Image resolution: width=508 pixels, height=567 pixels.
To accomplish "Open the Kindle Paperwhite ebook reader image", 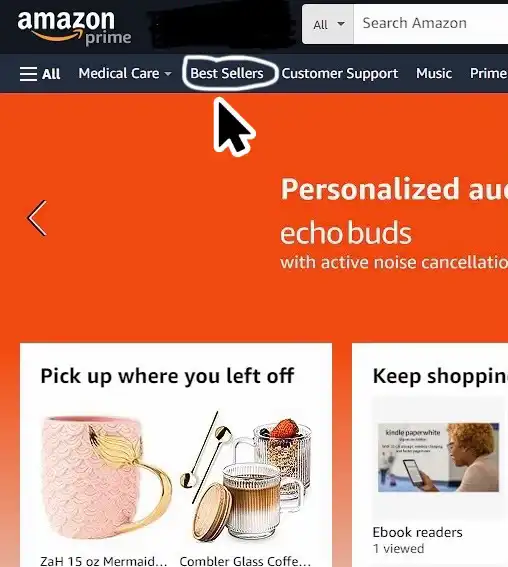I will coord(438,457).
